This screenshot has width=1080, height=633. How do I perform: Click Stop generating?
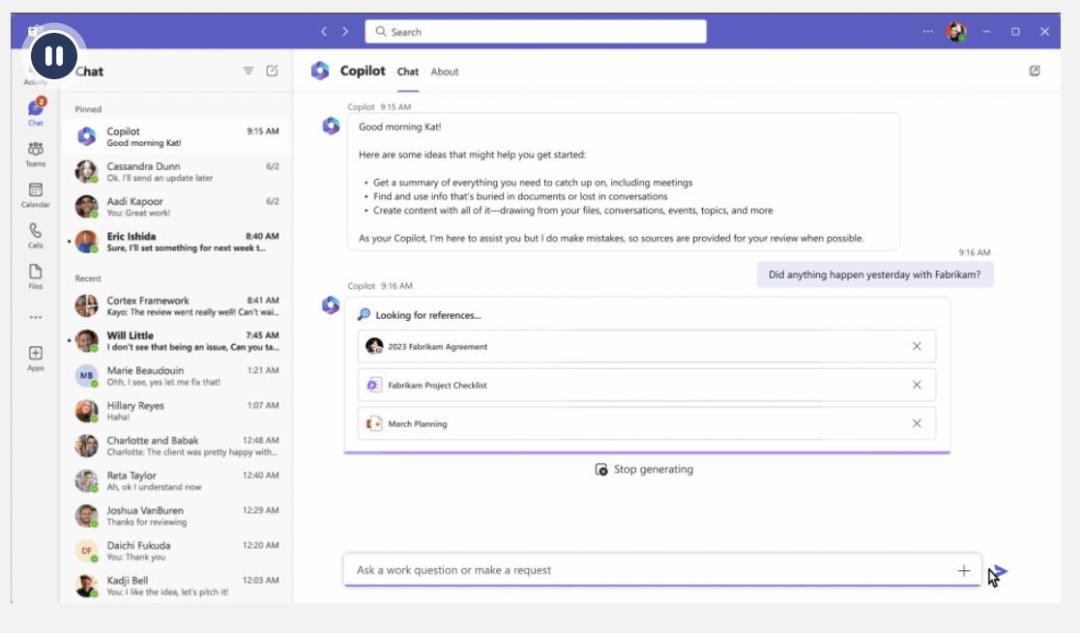click(x=644, y=469)
